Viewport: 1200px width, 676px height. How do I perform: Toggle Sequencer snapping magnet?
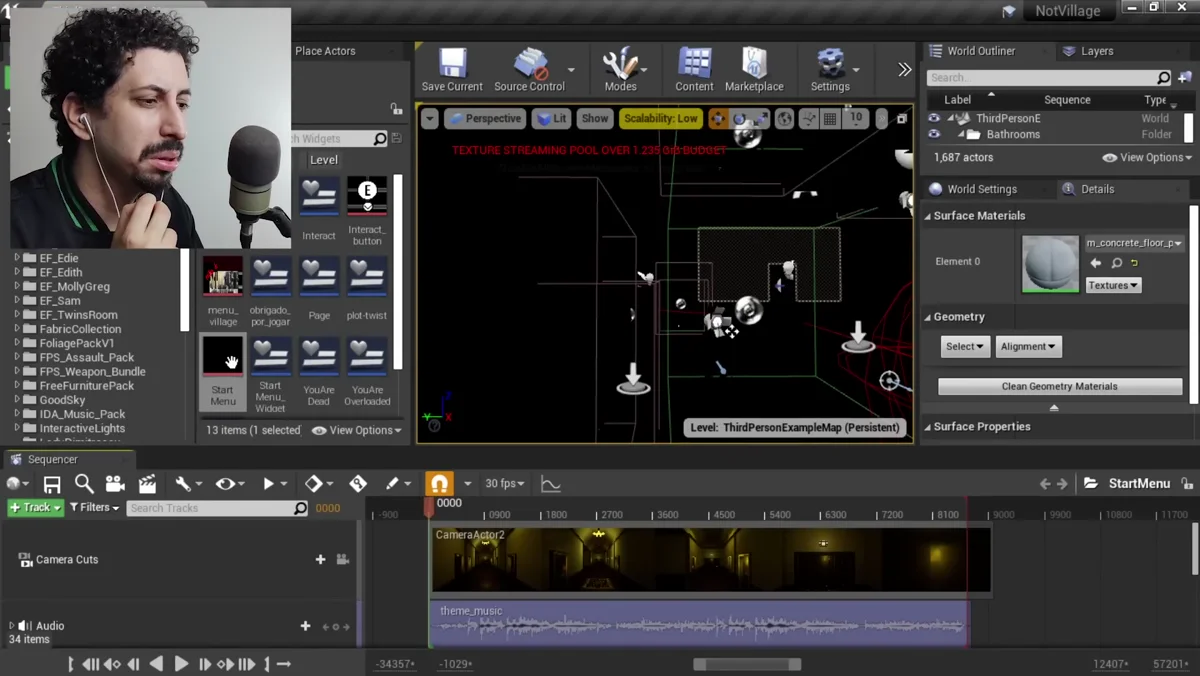(439, 484)
